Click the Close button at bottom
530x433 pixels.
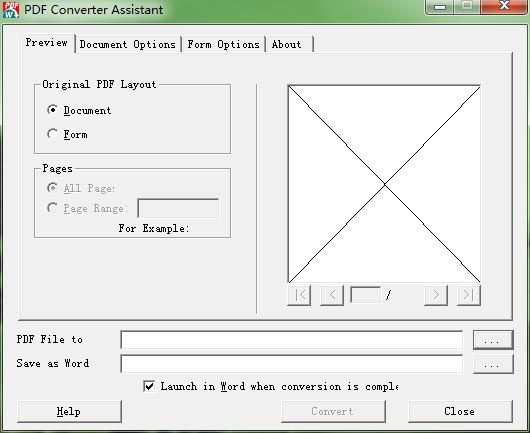[x=460, y=411]
